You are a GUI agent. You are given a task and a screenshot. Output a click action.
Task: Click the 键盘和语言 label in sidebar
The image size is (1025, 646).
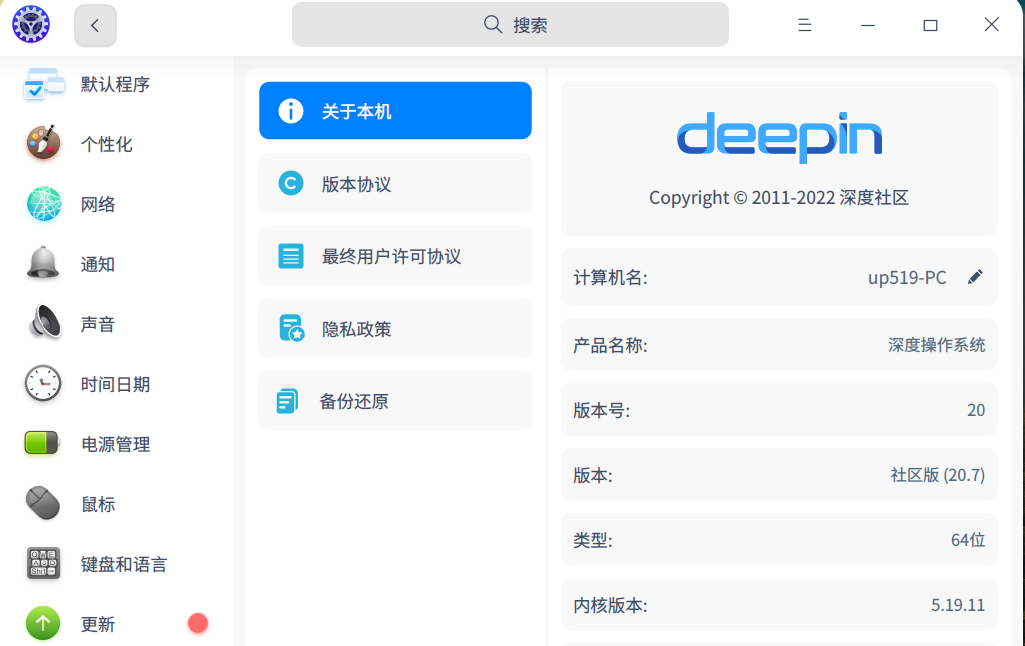[x=124, y=564]
